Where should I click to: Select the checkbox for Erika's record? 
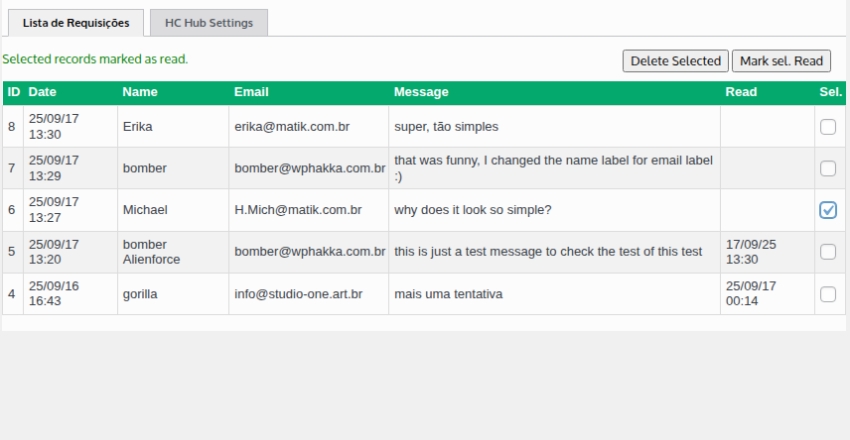[x=828, y=127]
